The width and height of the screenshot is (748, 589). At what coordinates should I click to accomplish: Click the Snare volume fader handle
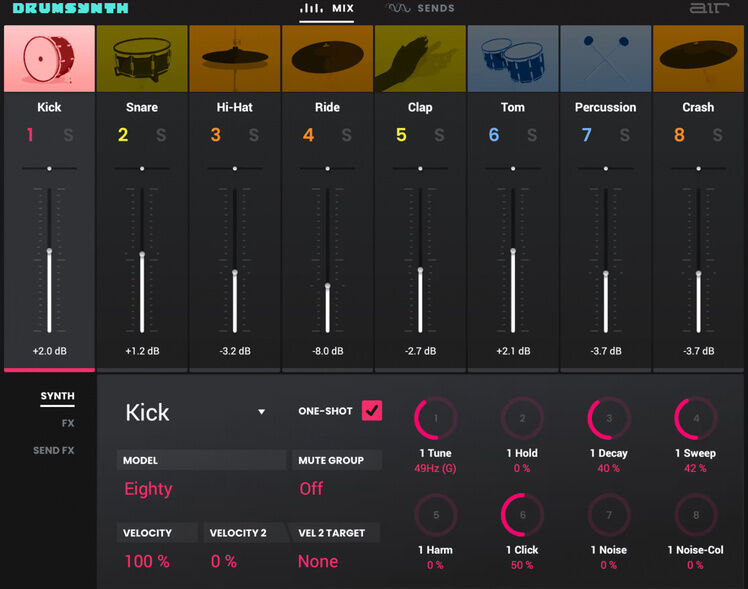[142, 255]
